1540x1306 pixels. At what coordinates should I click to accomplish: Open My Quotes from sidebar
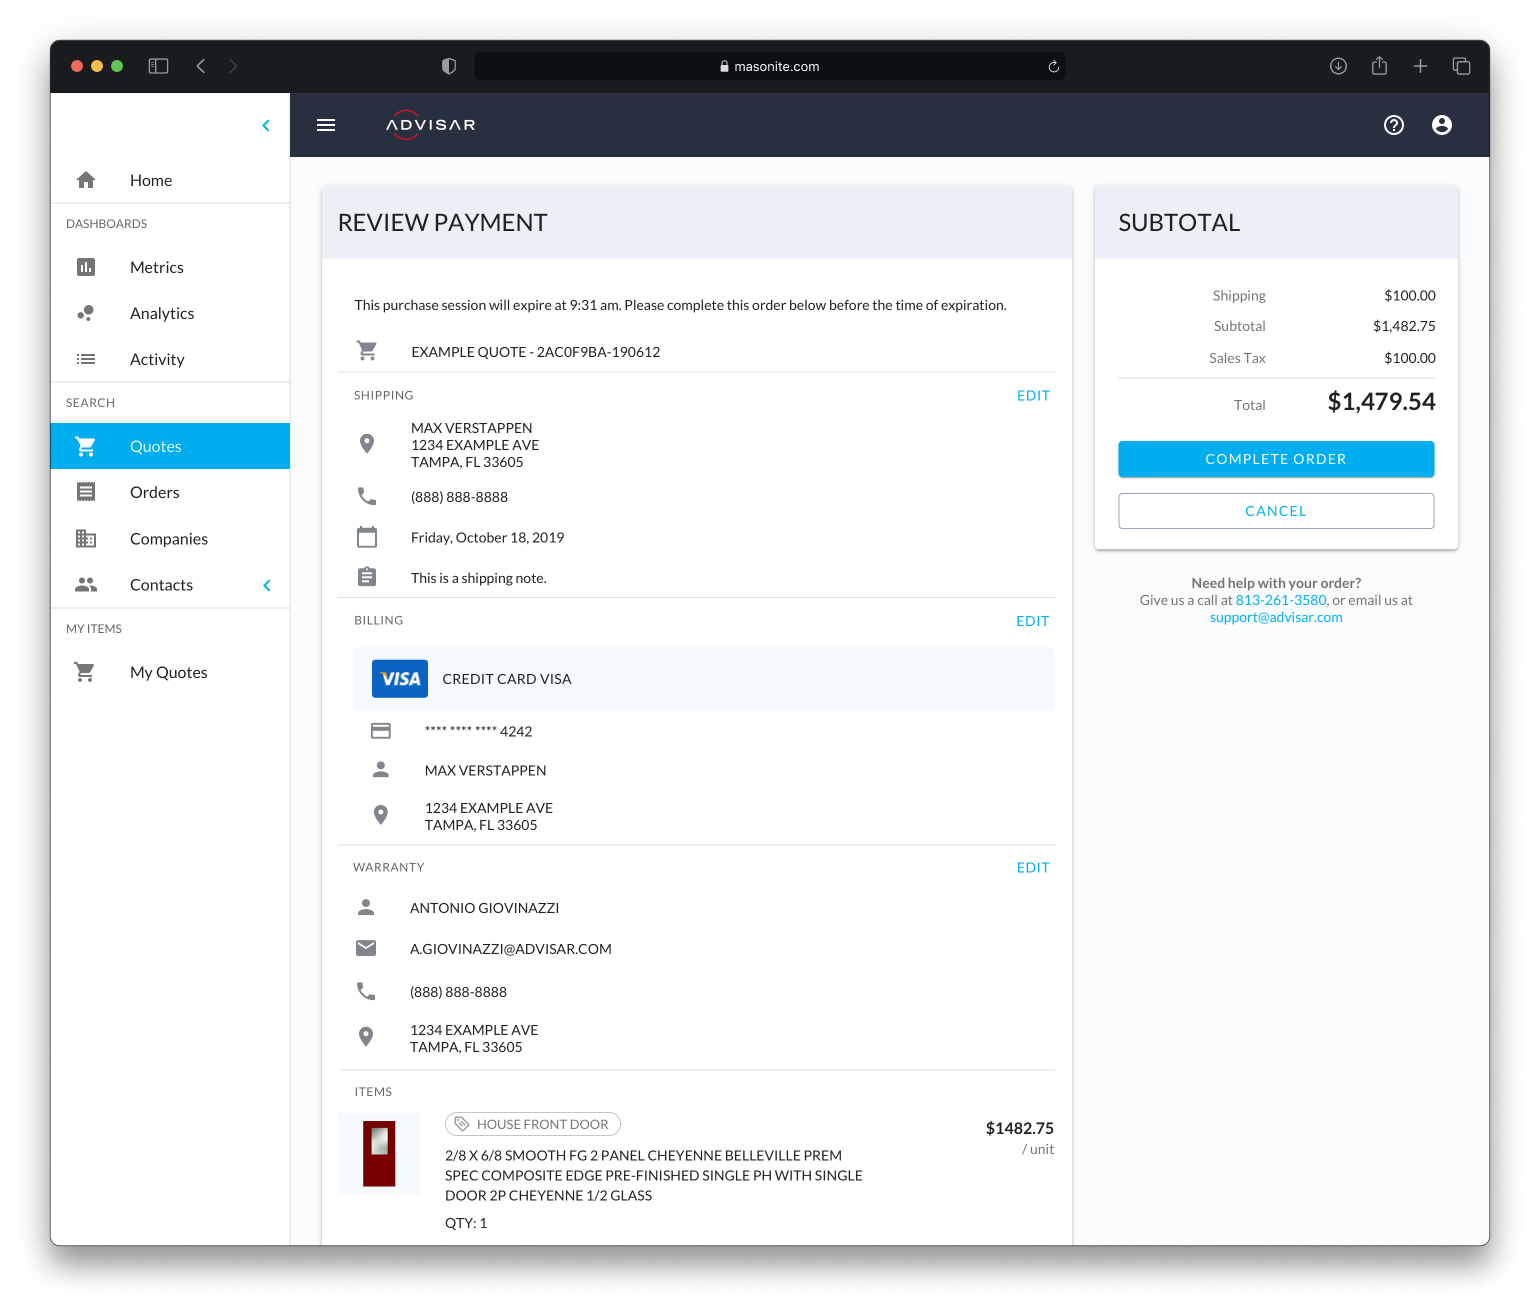point(168,672)
